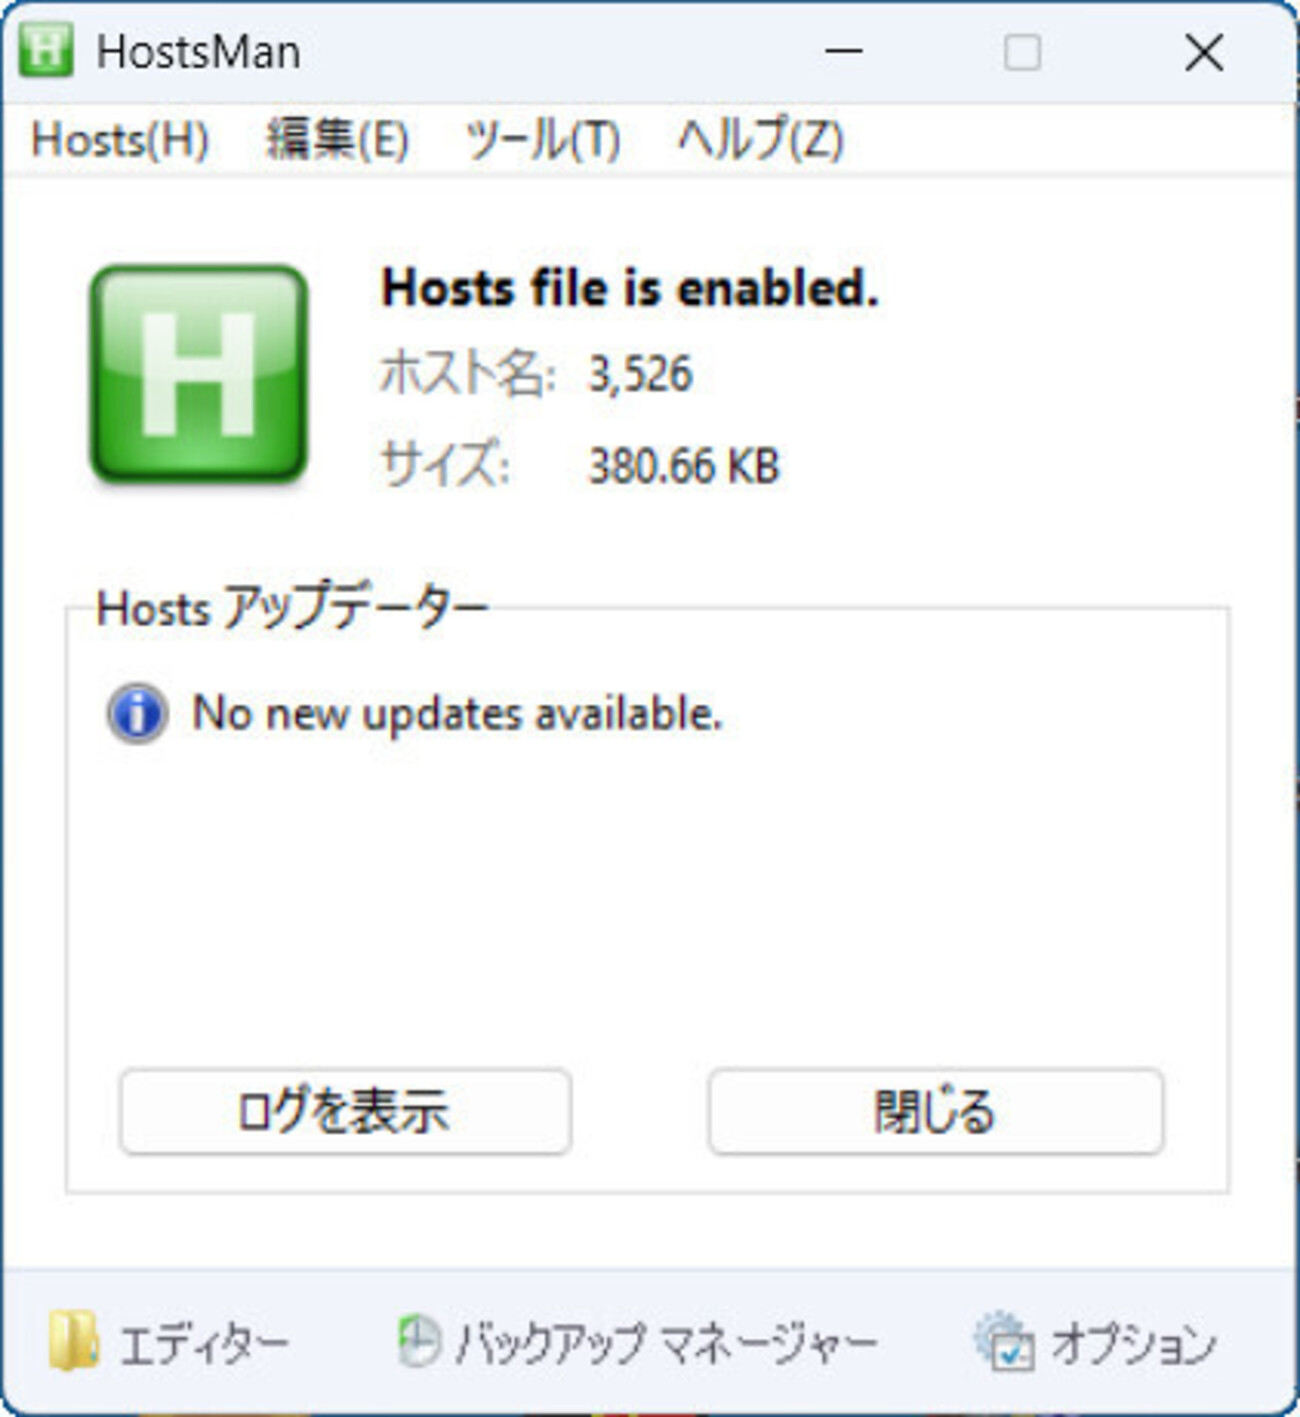Open the Hosts(H) menu

pos(120,139)
